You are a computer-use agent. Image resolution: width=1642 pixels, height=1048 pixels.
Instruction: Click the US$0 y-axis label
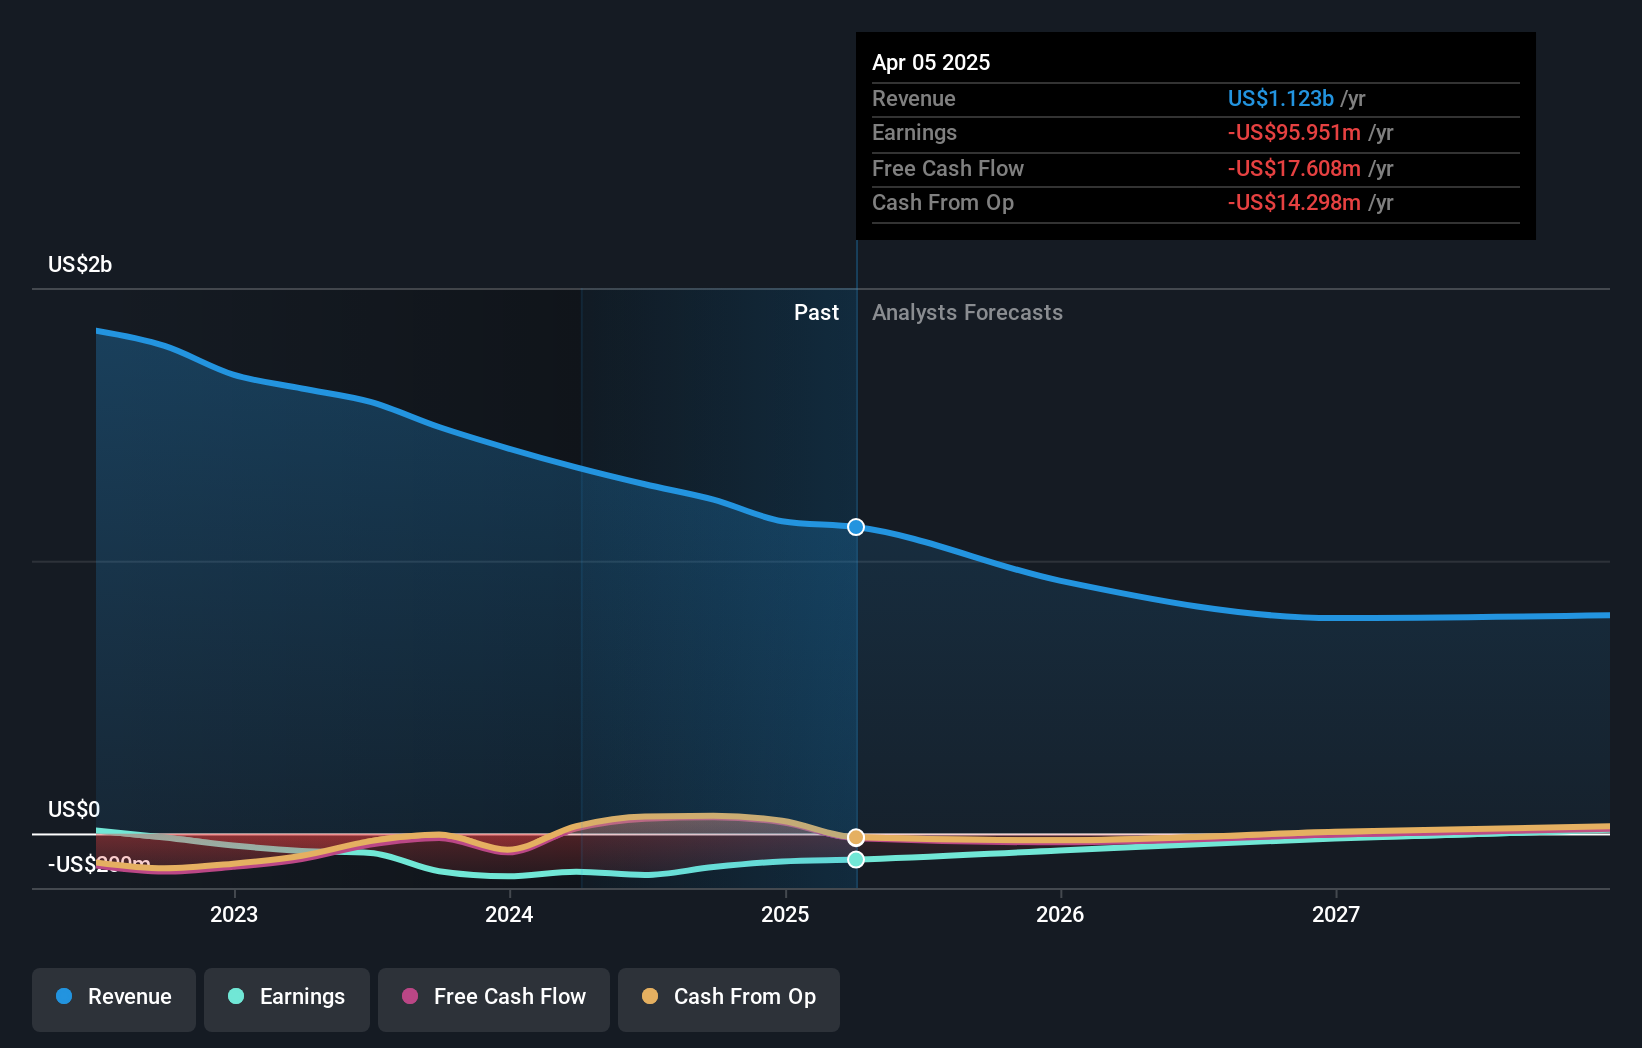(74, 809)
